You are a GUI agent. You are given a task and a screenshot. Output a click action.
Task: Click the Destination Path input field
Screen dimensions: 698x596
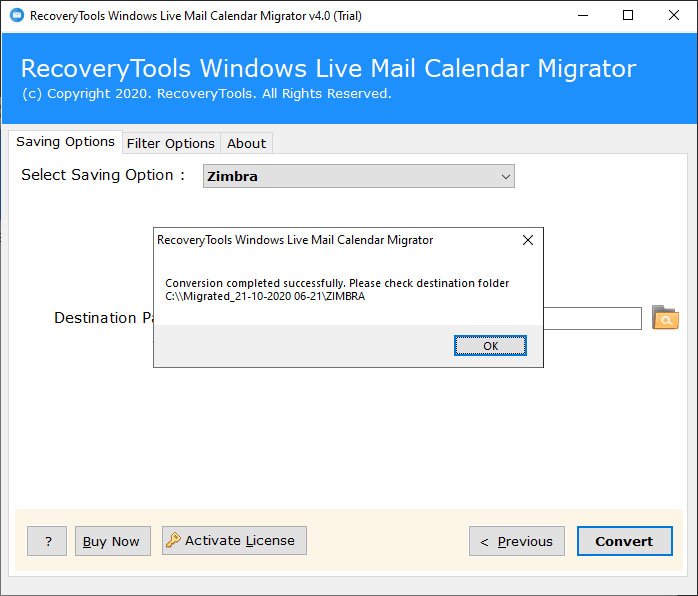pyautogui.click(x=592, y=318)
